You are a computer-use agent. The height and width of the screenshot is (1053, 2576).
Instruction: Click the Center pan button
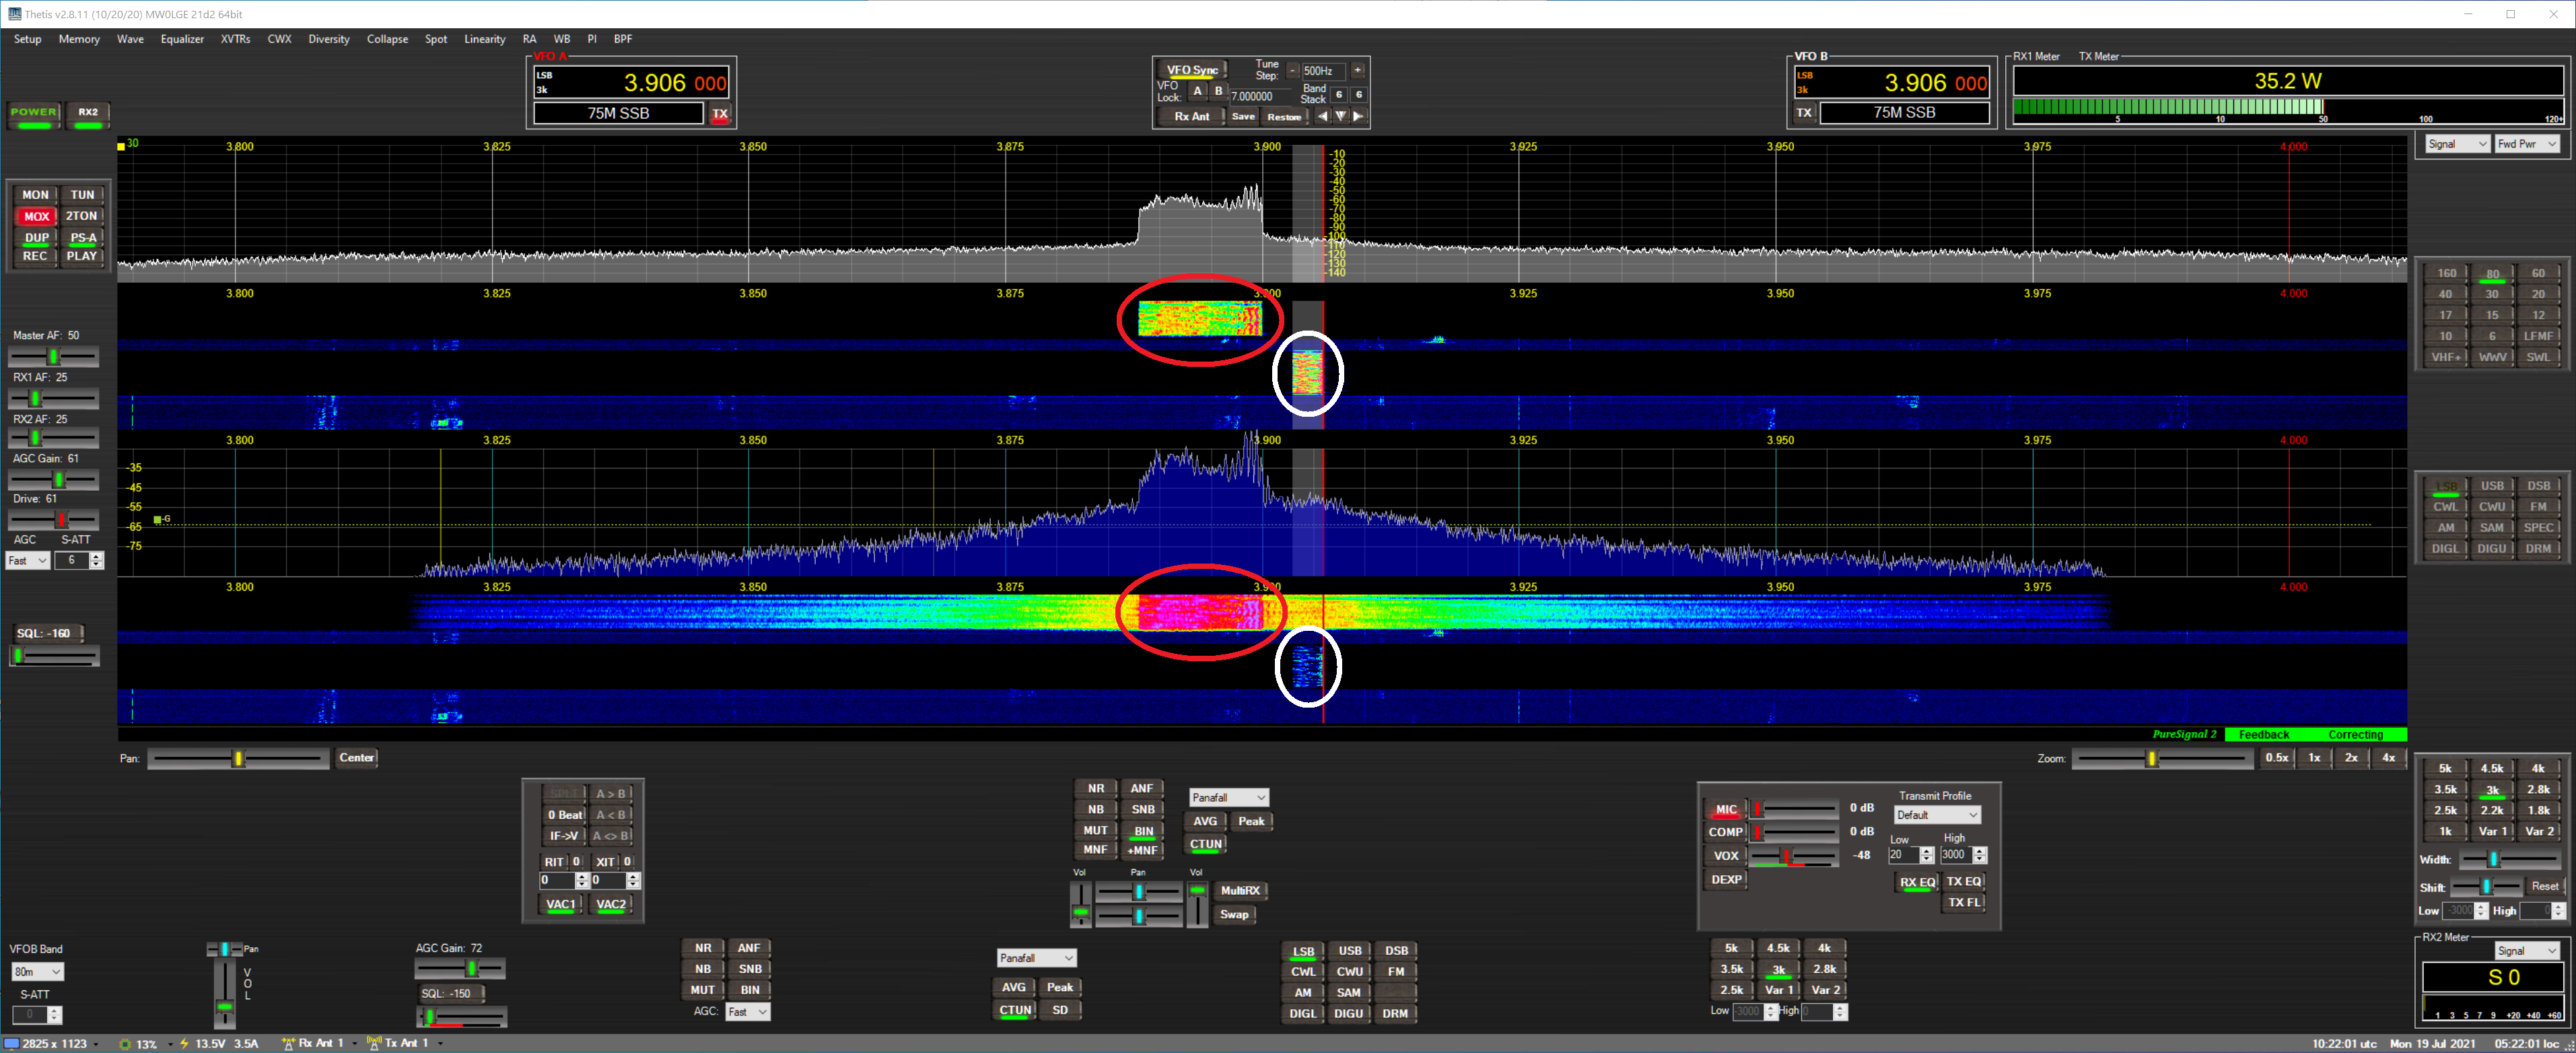[x=356, y=758]
